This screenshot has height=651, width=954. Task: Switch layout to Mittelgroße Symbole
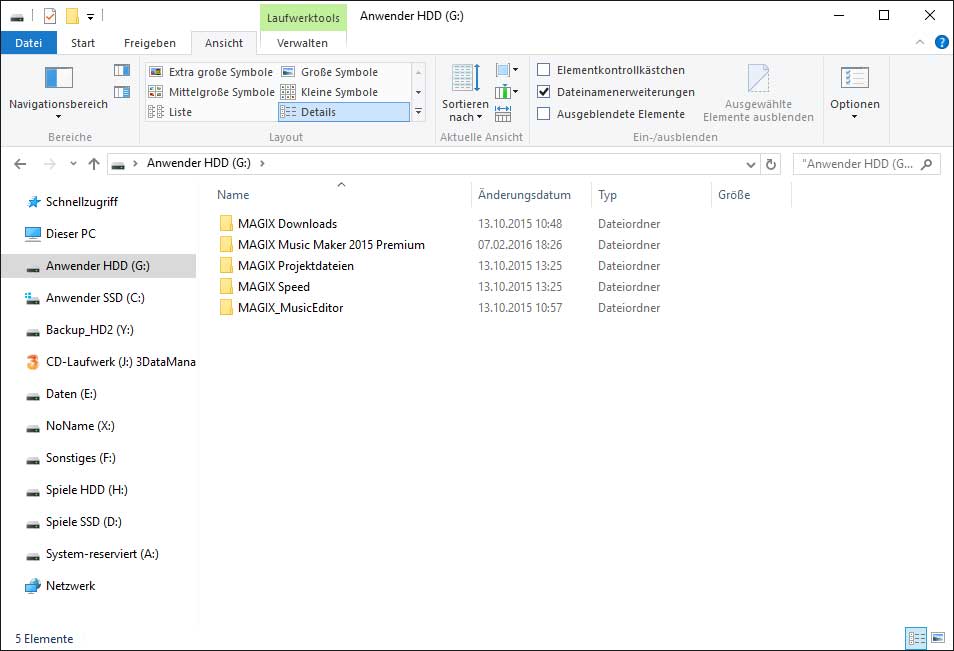211,92
